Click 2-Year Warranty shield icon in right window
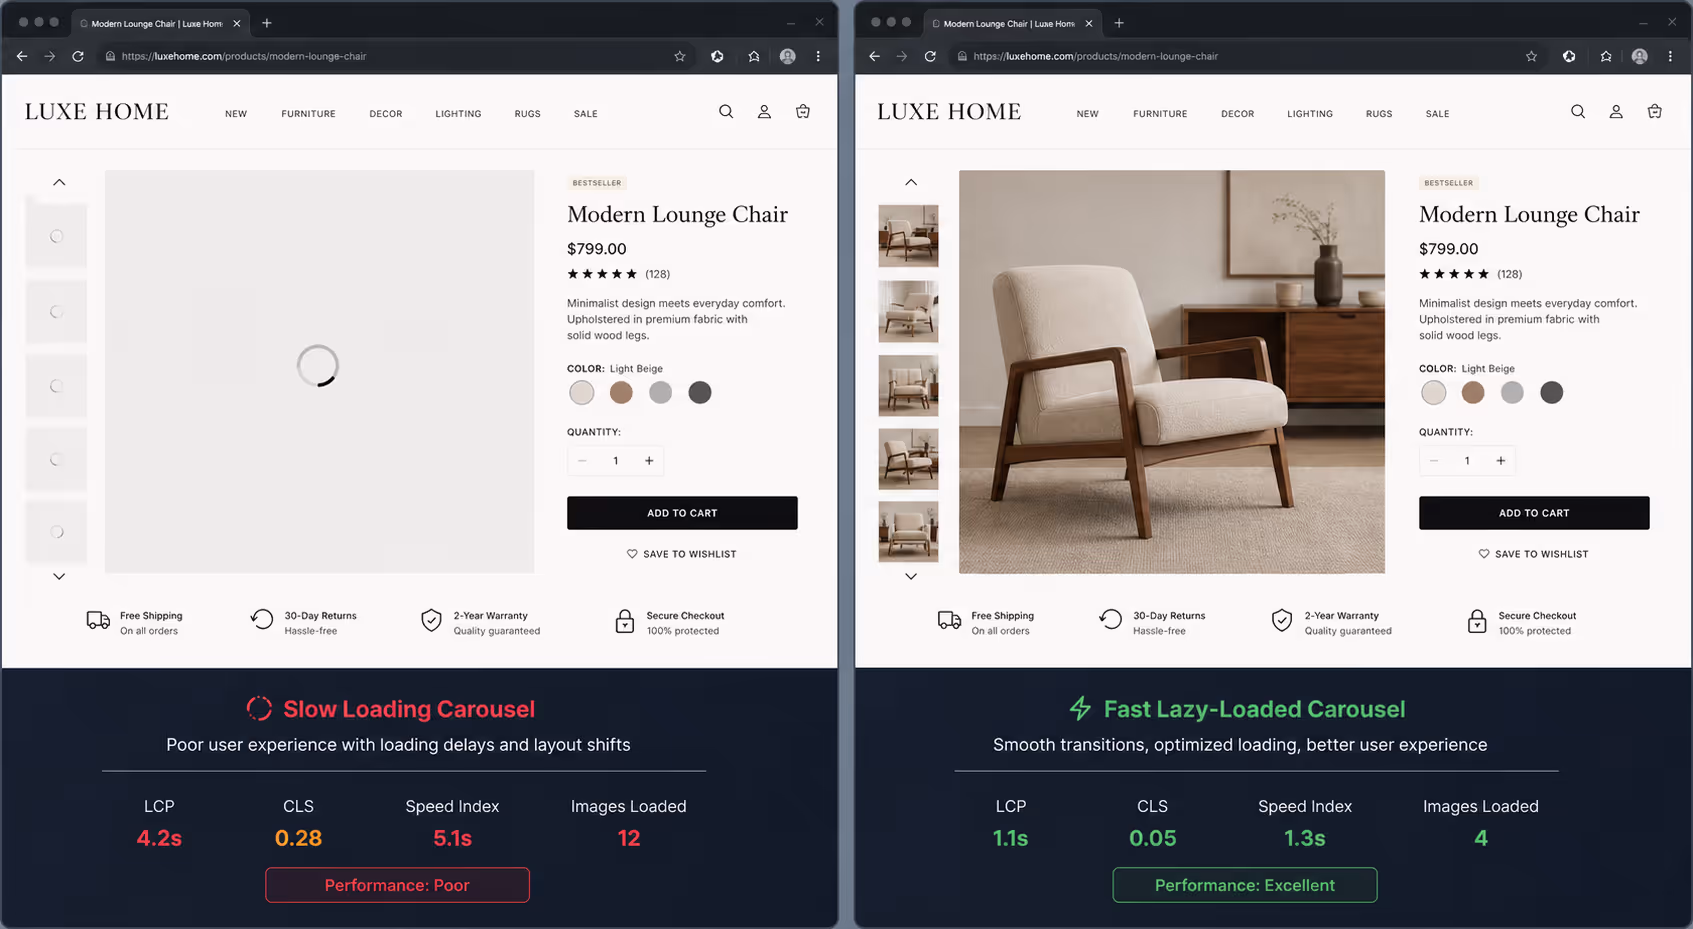 coord(1282,621)
